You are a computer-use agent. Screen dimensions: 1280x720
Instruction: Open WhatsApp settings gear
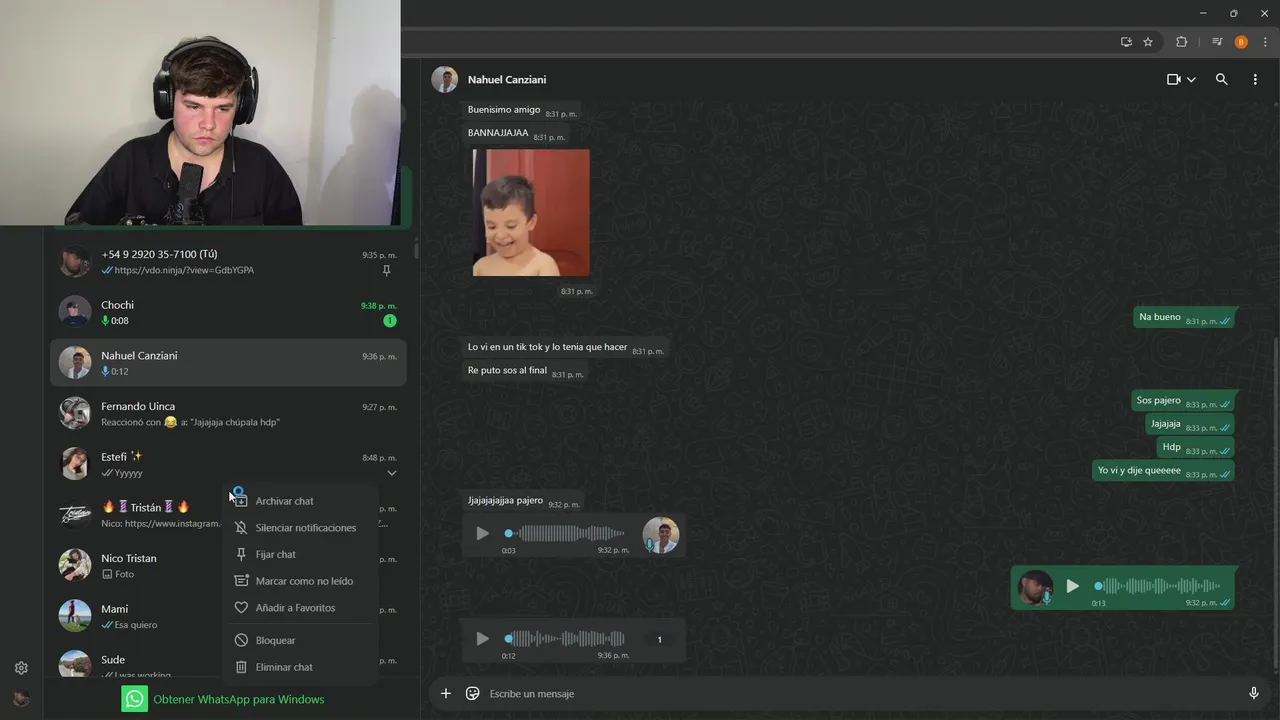coord(21,668)
